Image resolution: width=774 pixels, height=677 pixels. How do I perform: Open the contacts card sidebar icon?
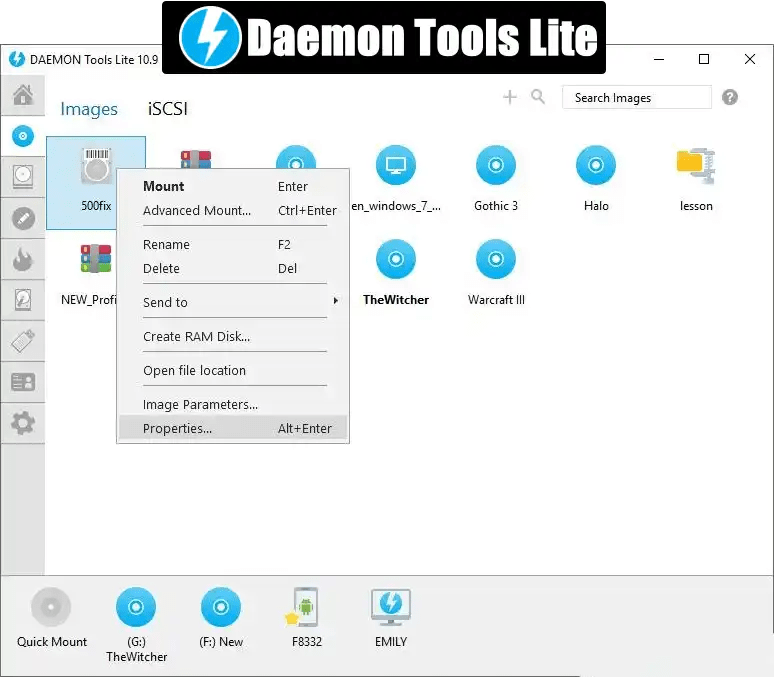point(23,382)
